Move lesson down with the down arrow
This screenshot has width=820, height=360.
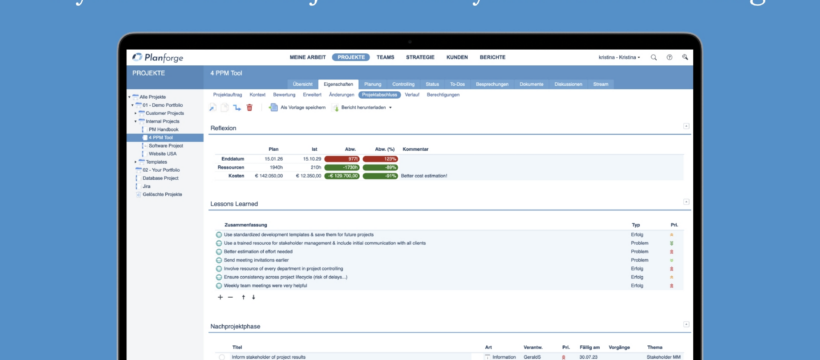254,297
